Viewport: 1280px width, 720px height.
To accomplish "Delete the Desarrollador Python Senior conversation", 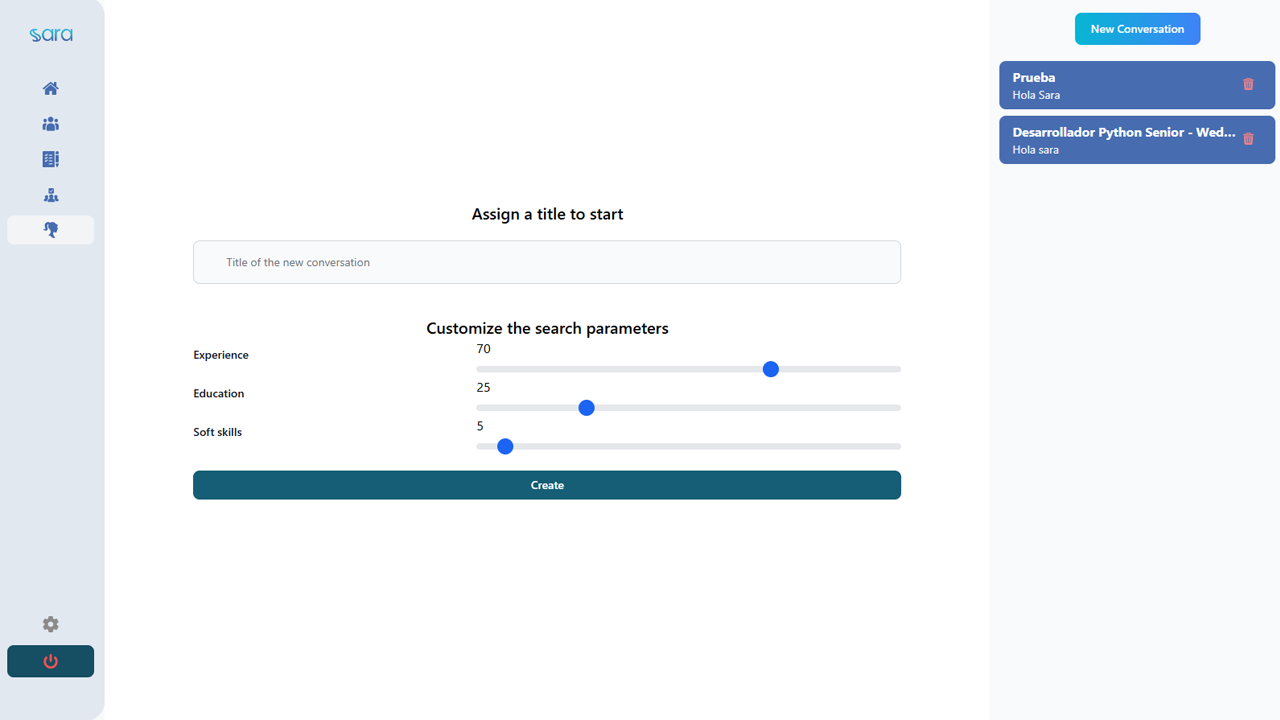I will tap(1248, 139).
